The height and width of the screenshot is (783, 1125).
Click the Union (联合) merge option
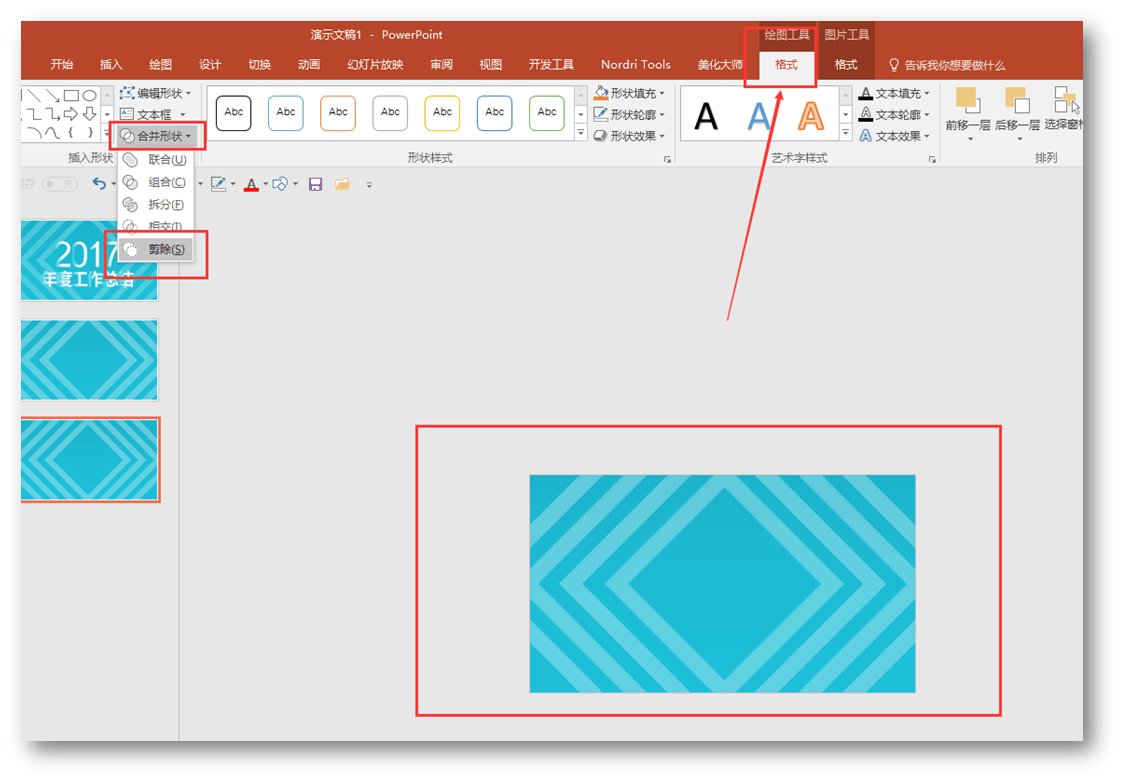(x=156, y=159)
